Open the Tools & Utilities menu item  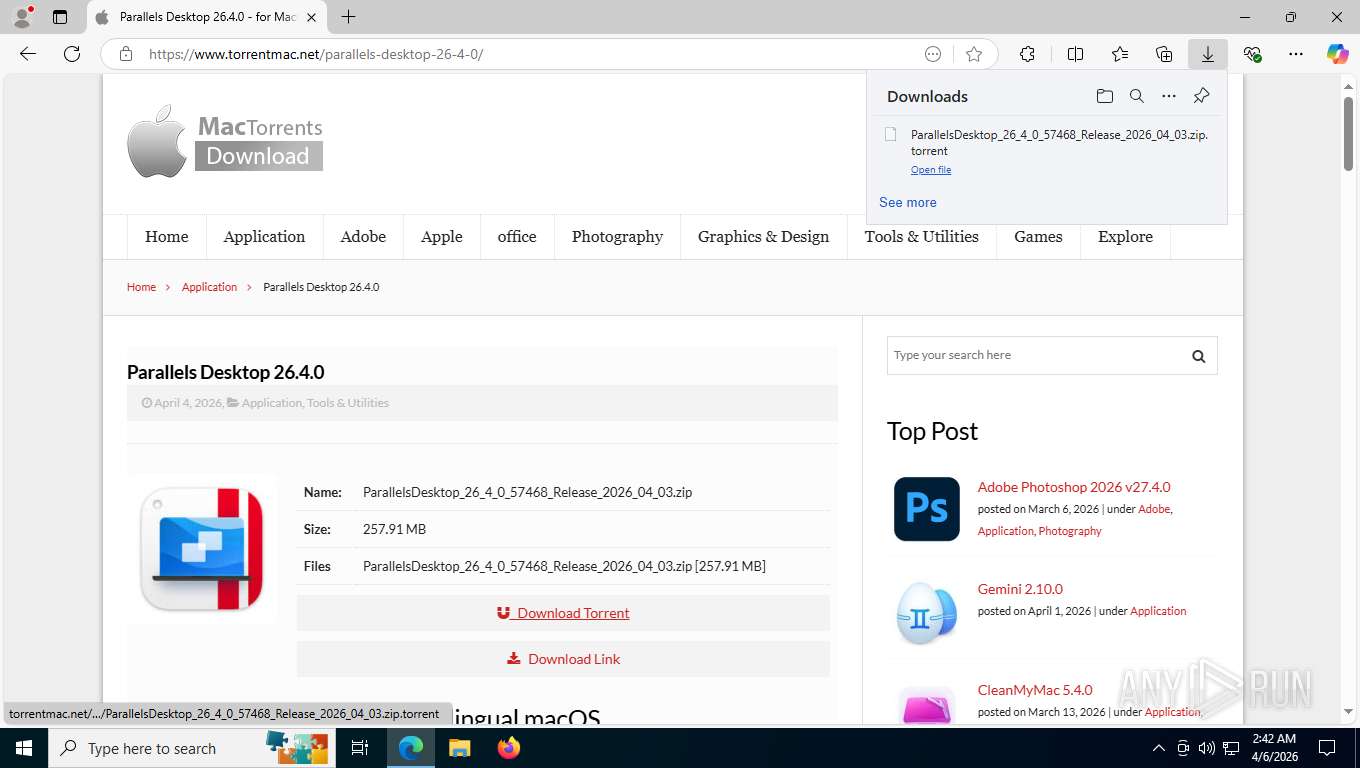point(921,237)
